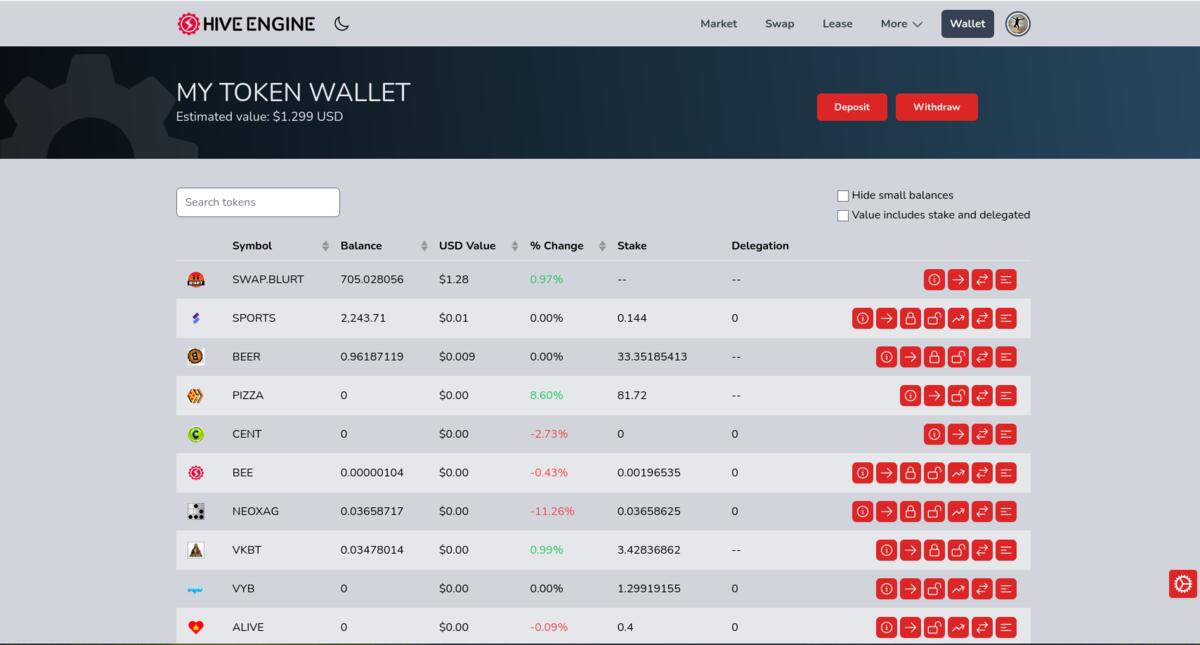Click the unstake open-lock icon for PIZZA
Viewport: 1200px width, 645px height.
(x=958, y=396)
